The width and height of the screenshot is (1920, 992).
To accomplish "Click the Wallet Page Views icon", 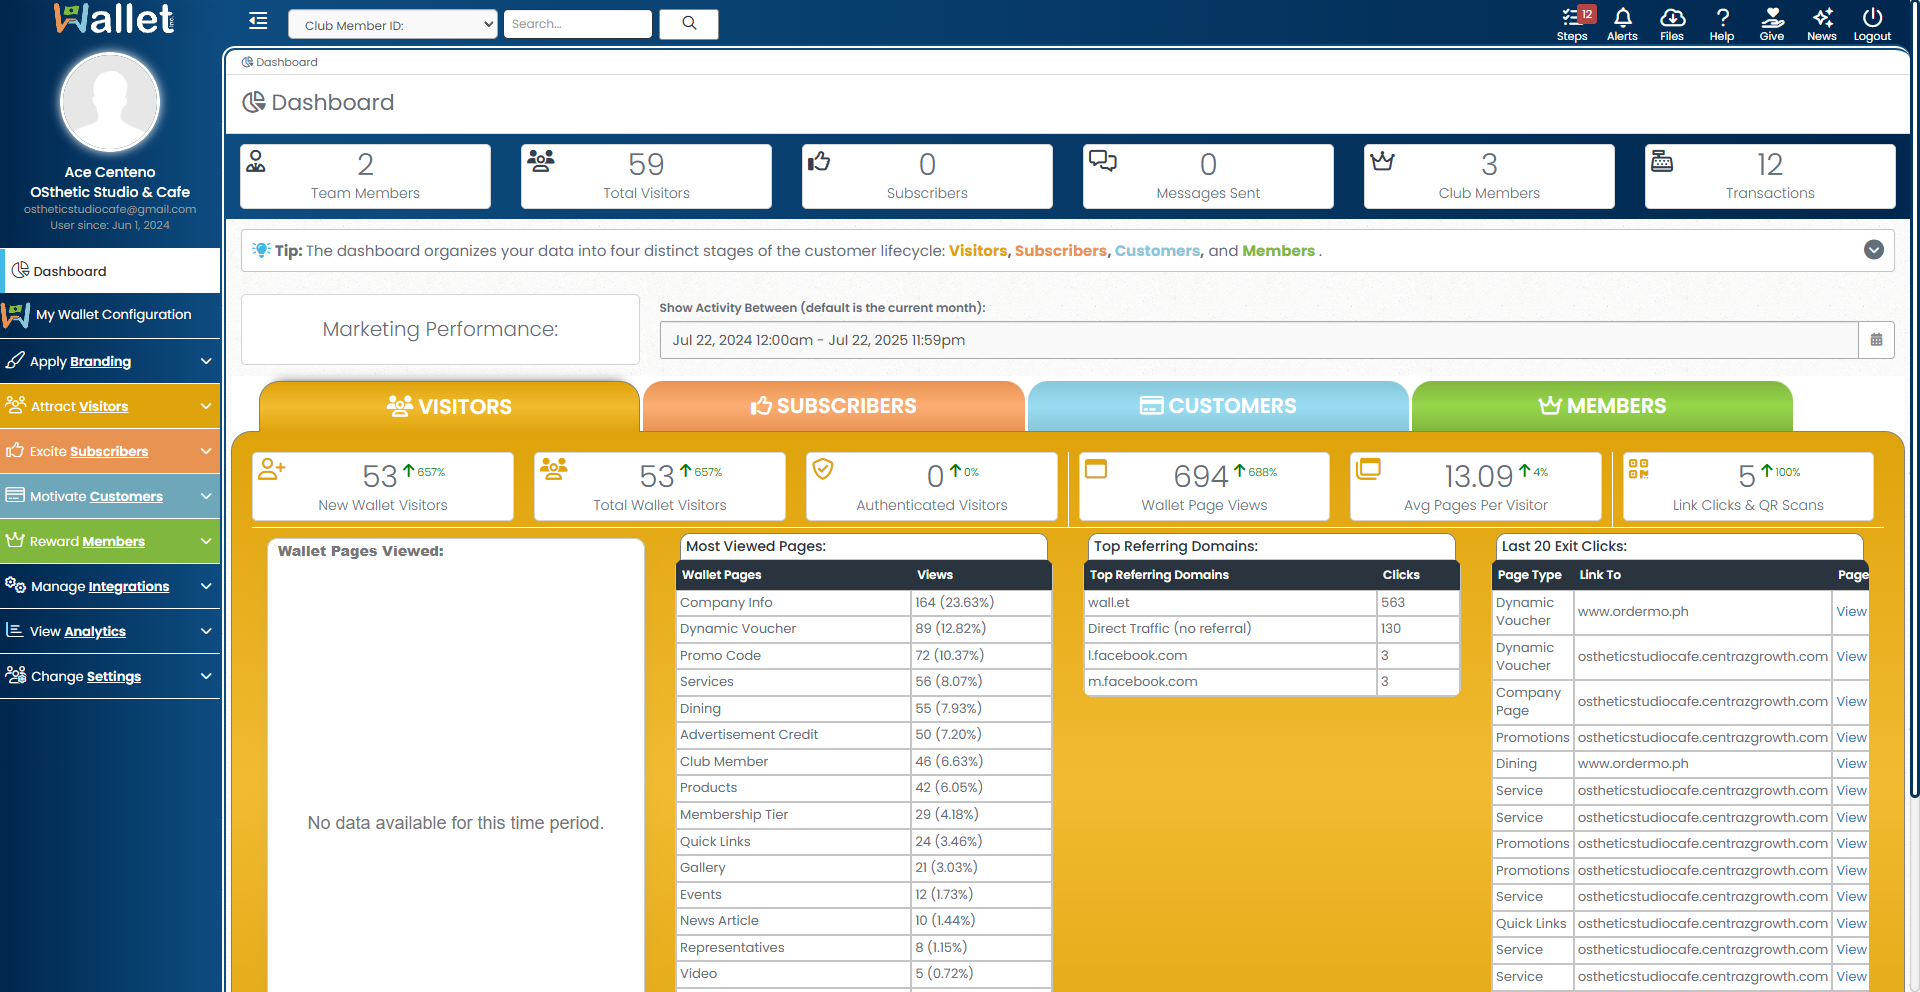I will tap(1096, 468).
